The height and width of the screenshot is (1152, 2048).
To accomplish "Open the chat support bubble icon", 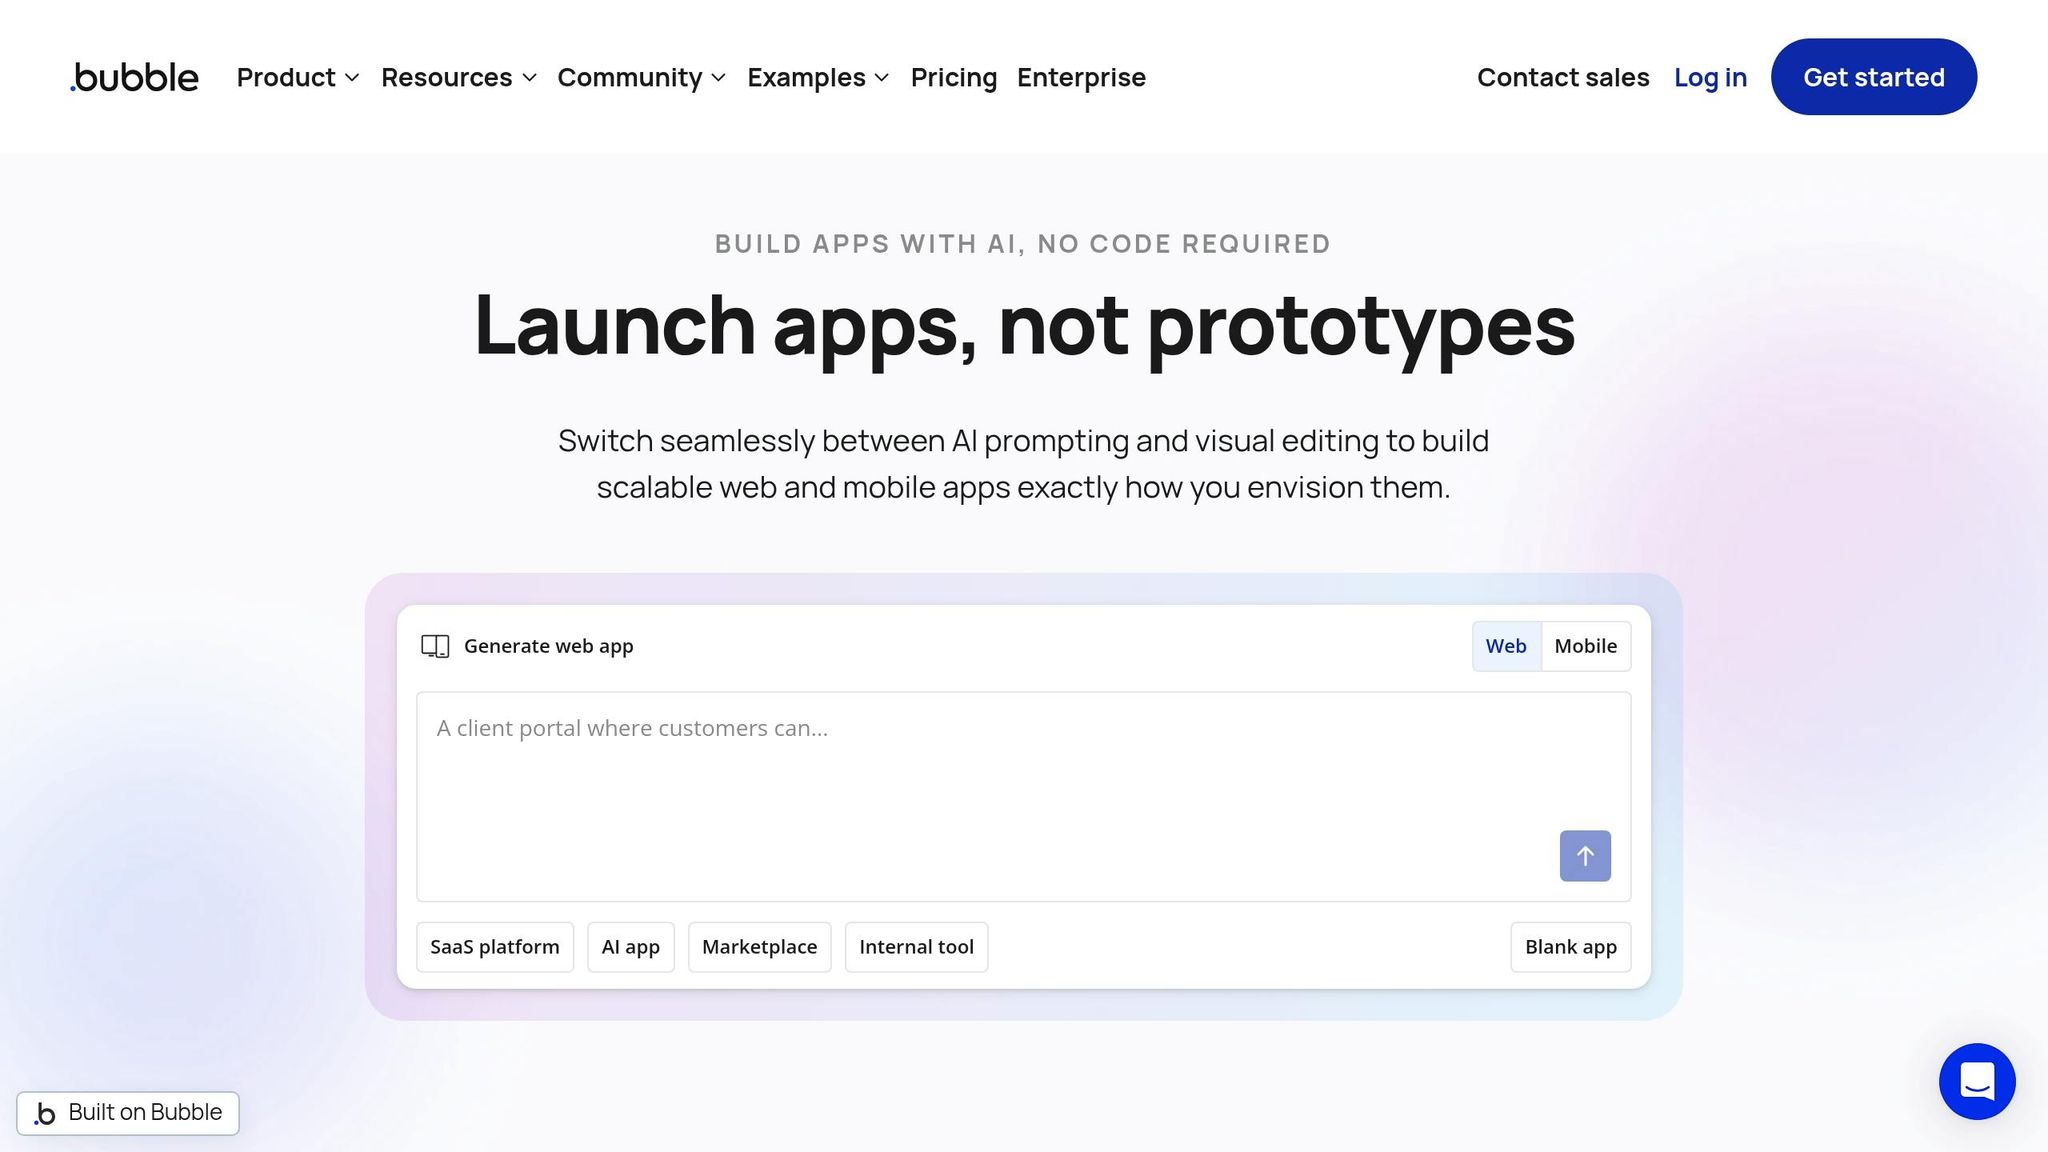I will coord(1976,1081).
